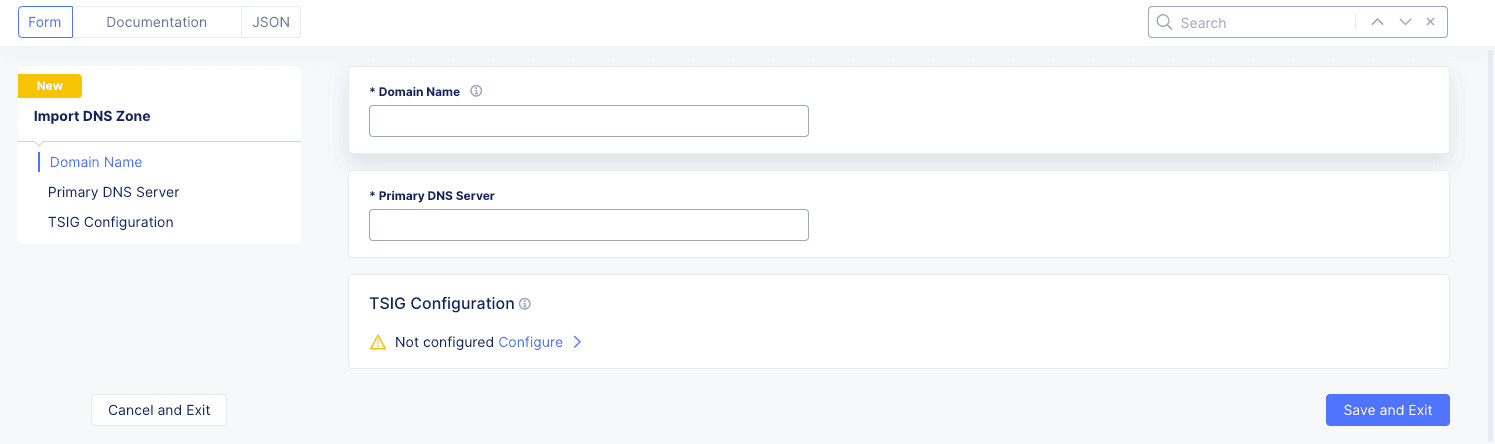This screenshot has height=444, width=1495.
Task: Switch to JSON view tab
Action: coord(271,22)
